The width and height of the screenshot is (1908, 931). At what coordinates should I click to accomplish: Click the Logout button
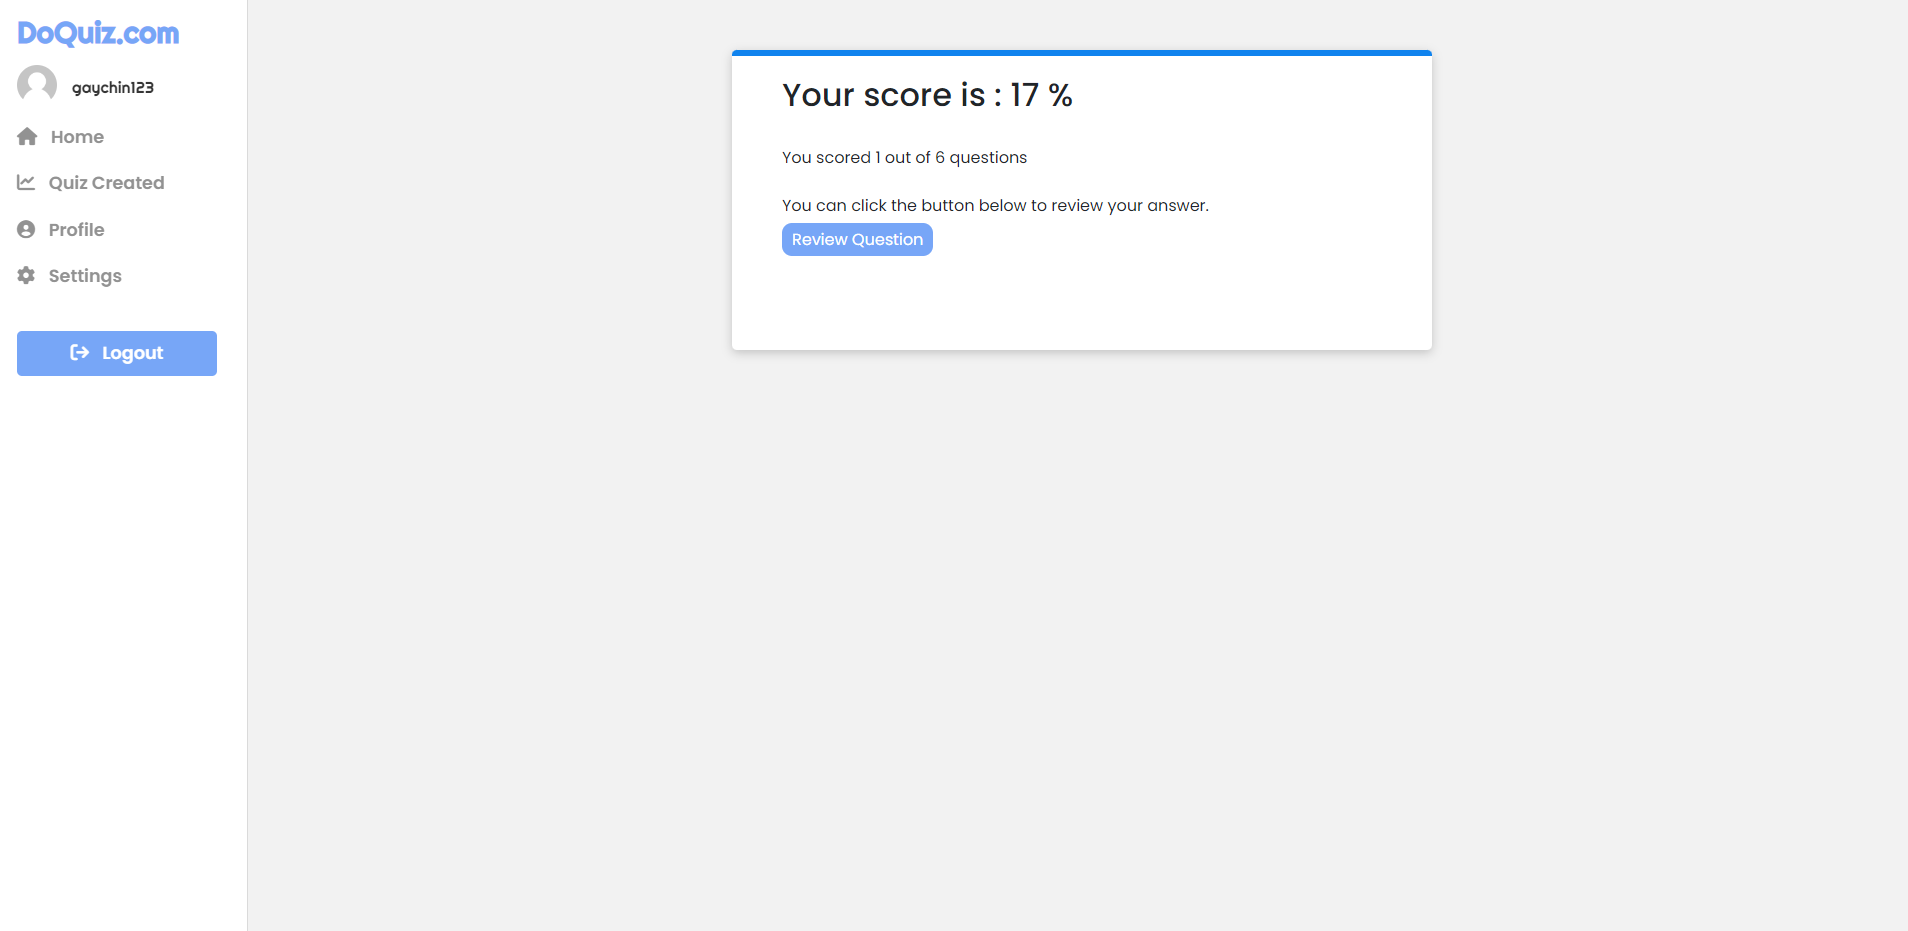(117, 353)
